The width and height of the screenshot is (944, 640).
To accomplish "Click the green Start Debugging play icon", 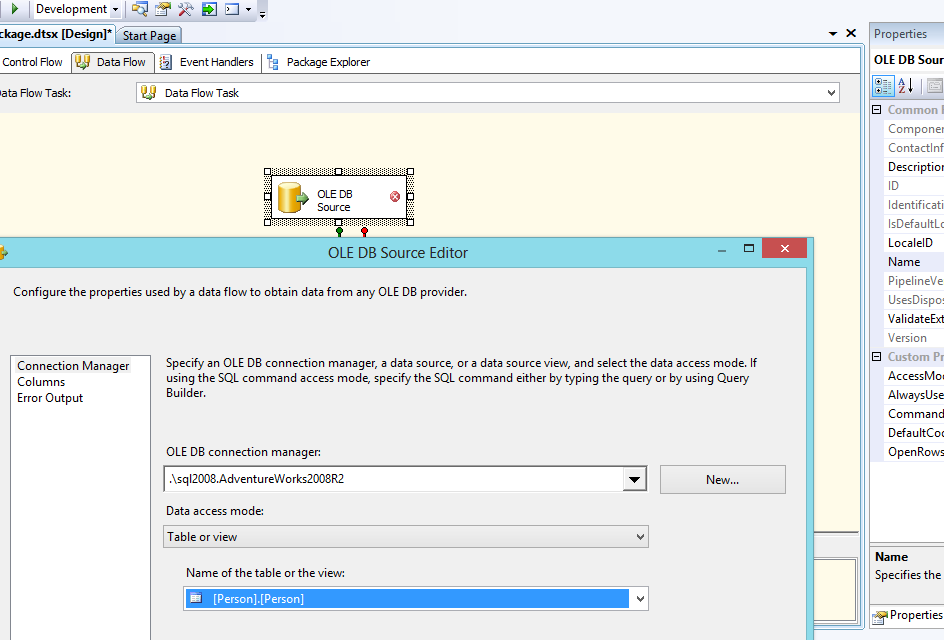I will pos(14,9).
